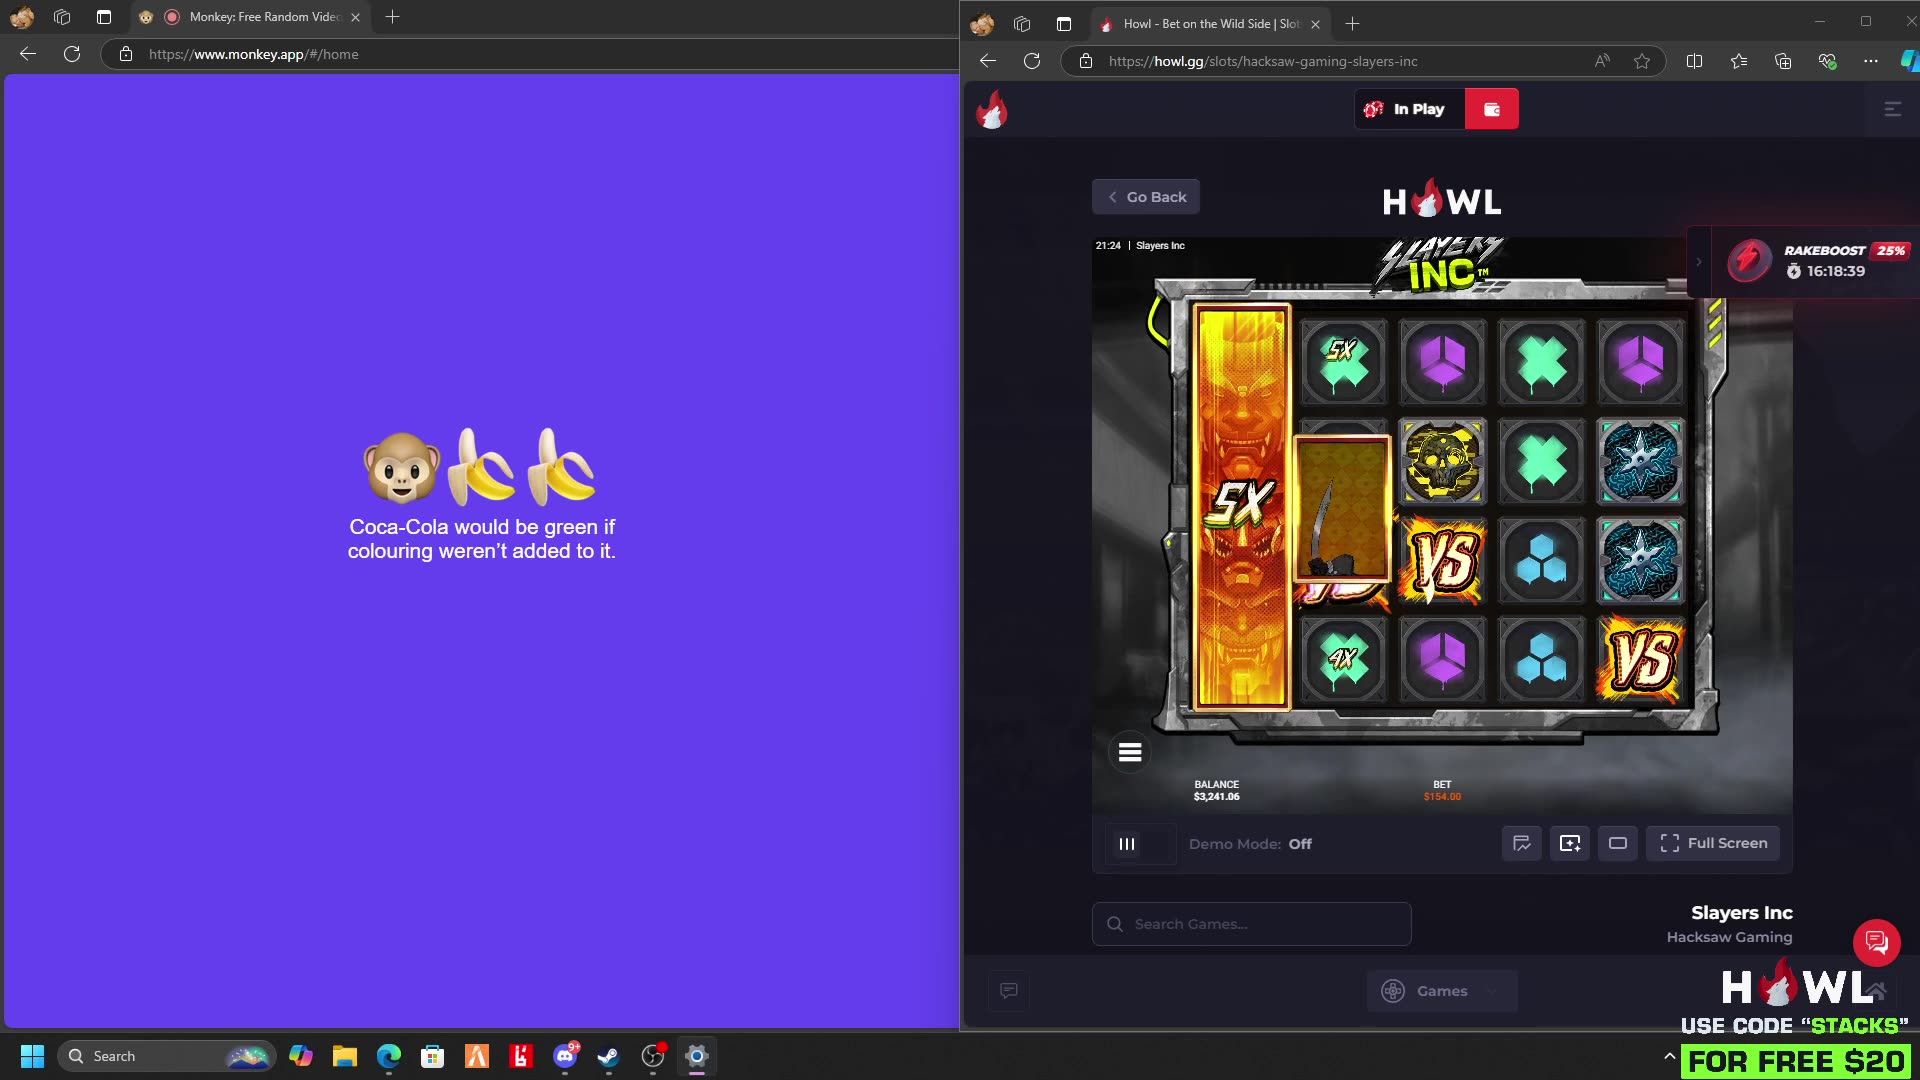
Task: Collapse the Rakeboost panel chevron
Action: 1698,262
